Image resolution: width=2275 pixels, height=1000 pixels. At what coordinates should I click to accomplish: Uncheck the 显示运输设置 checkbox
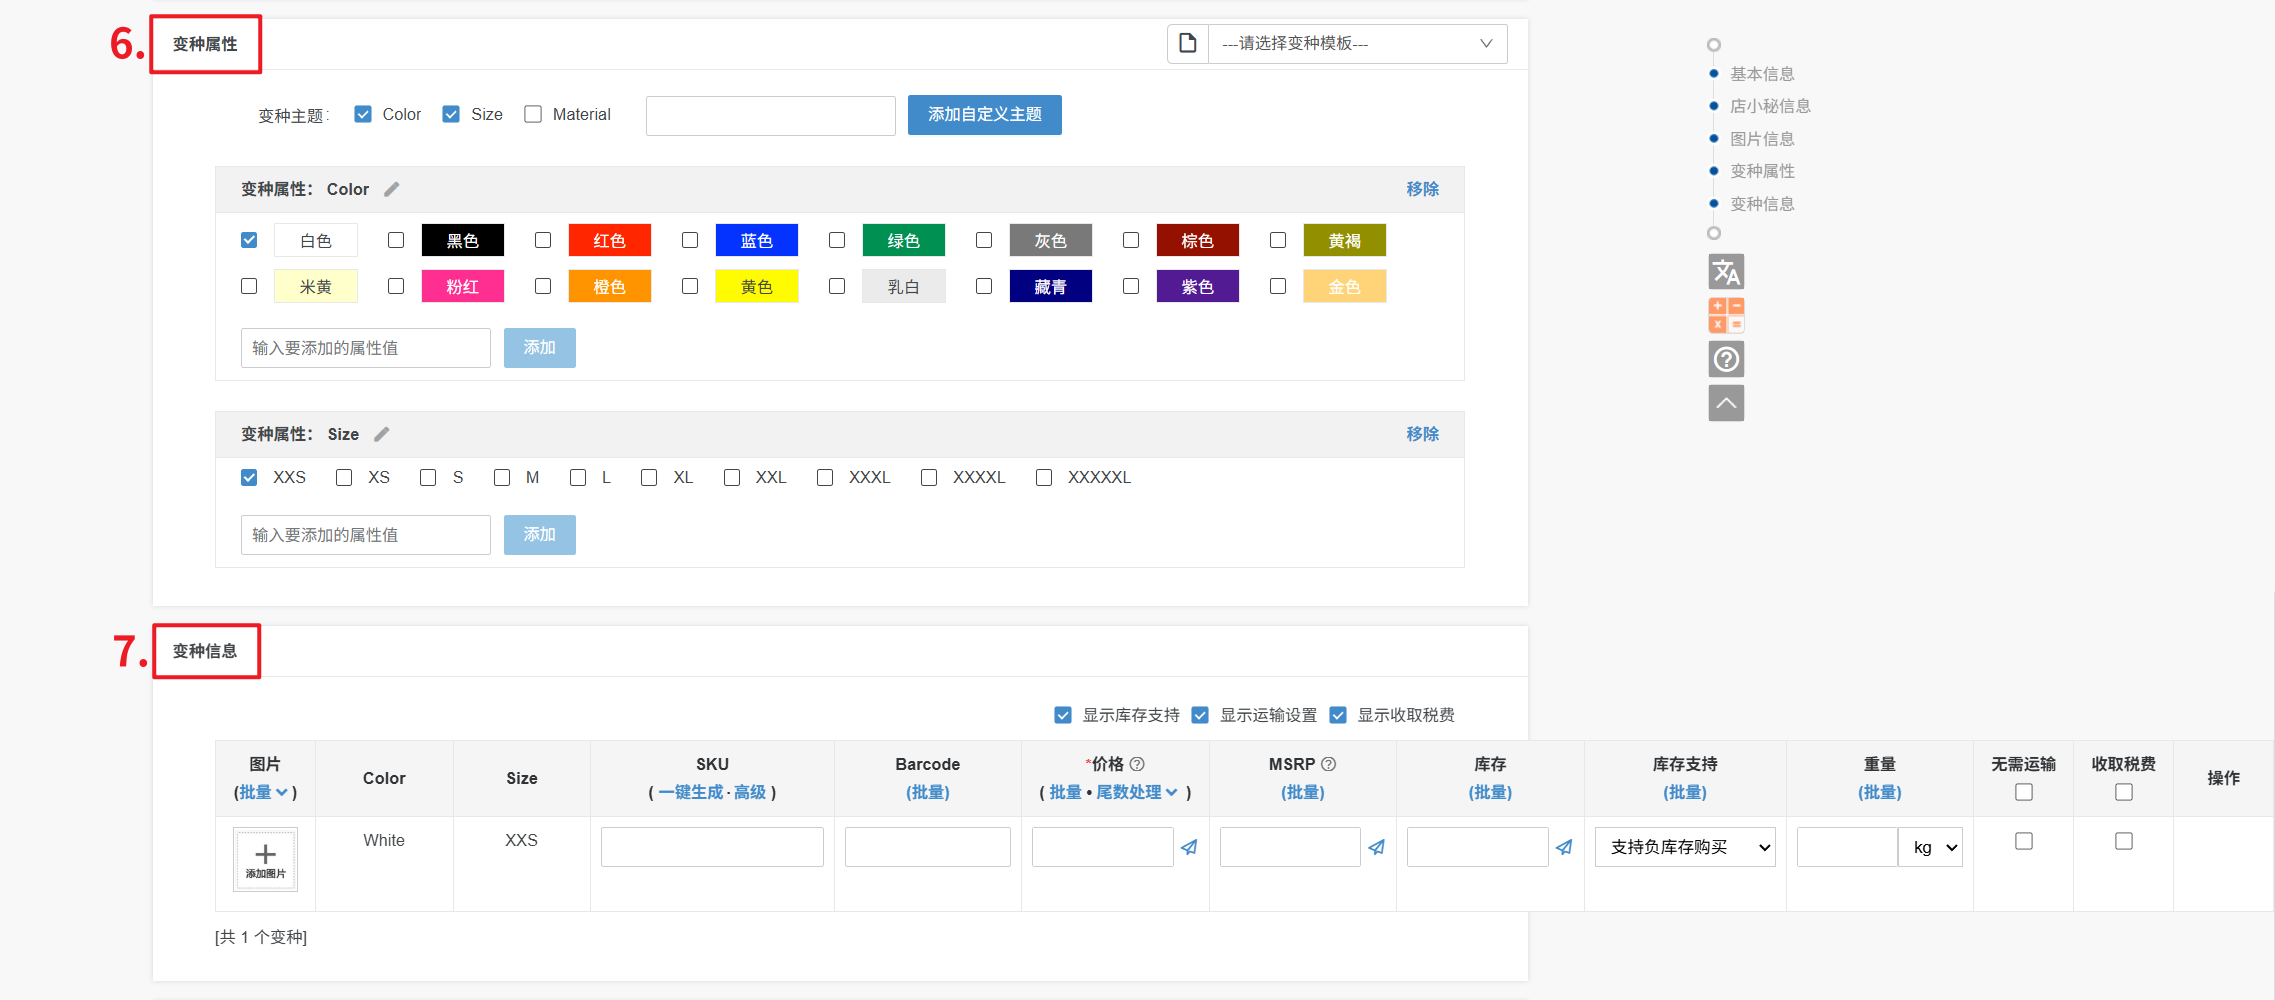(x=1200, y=715)
